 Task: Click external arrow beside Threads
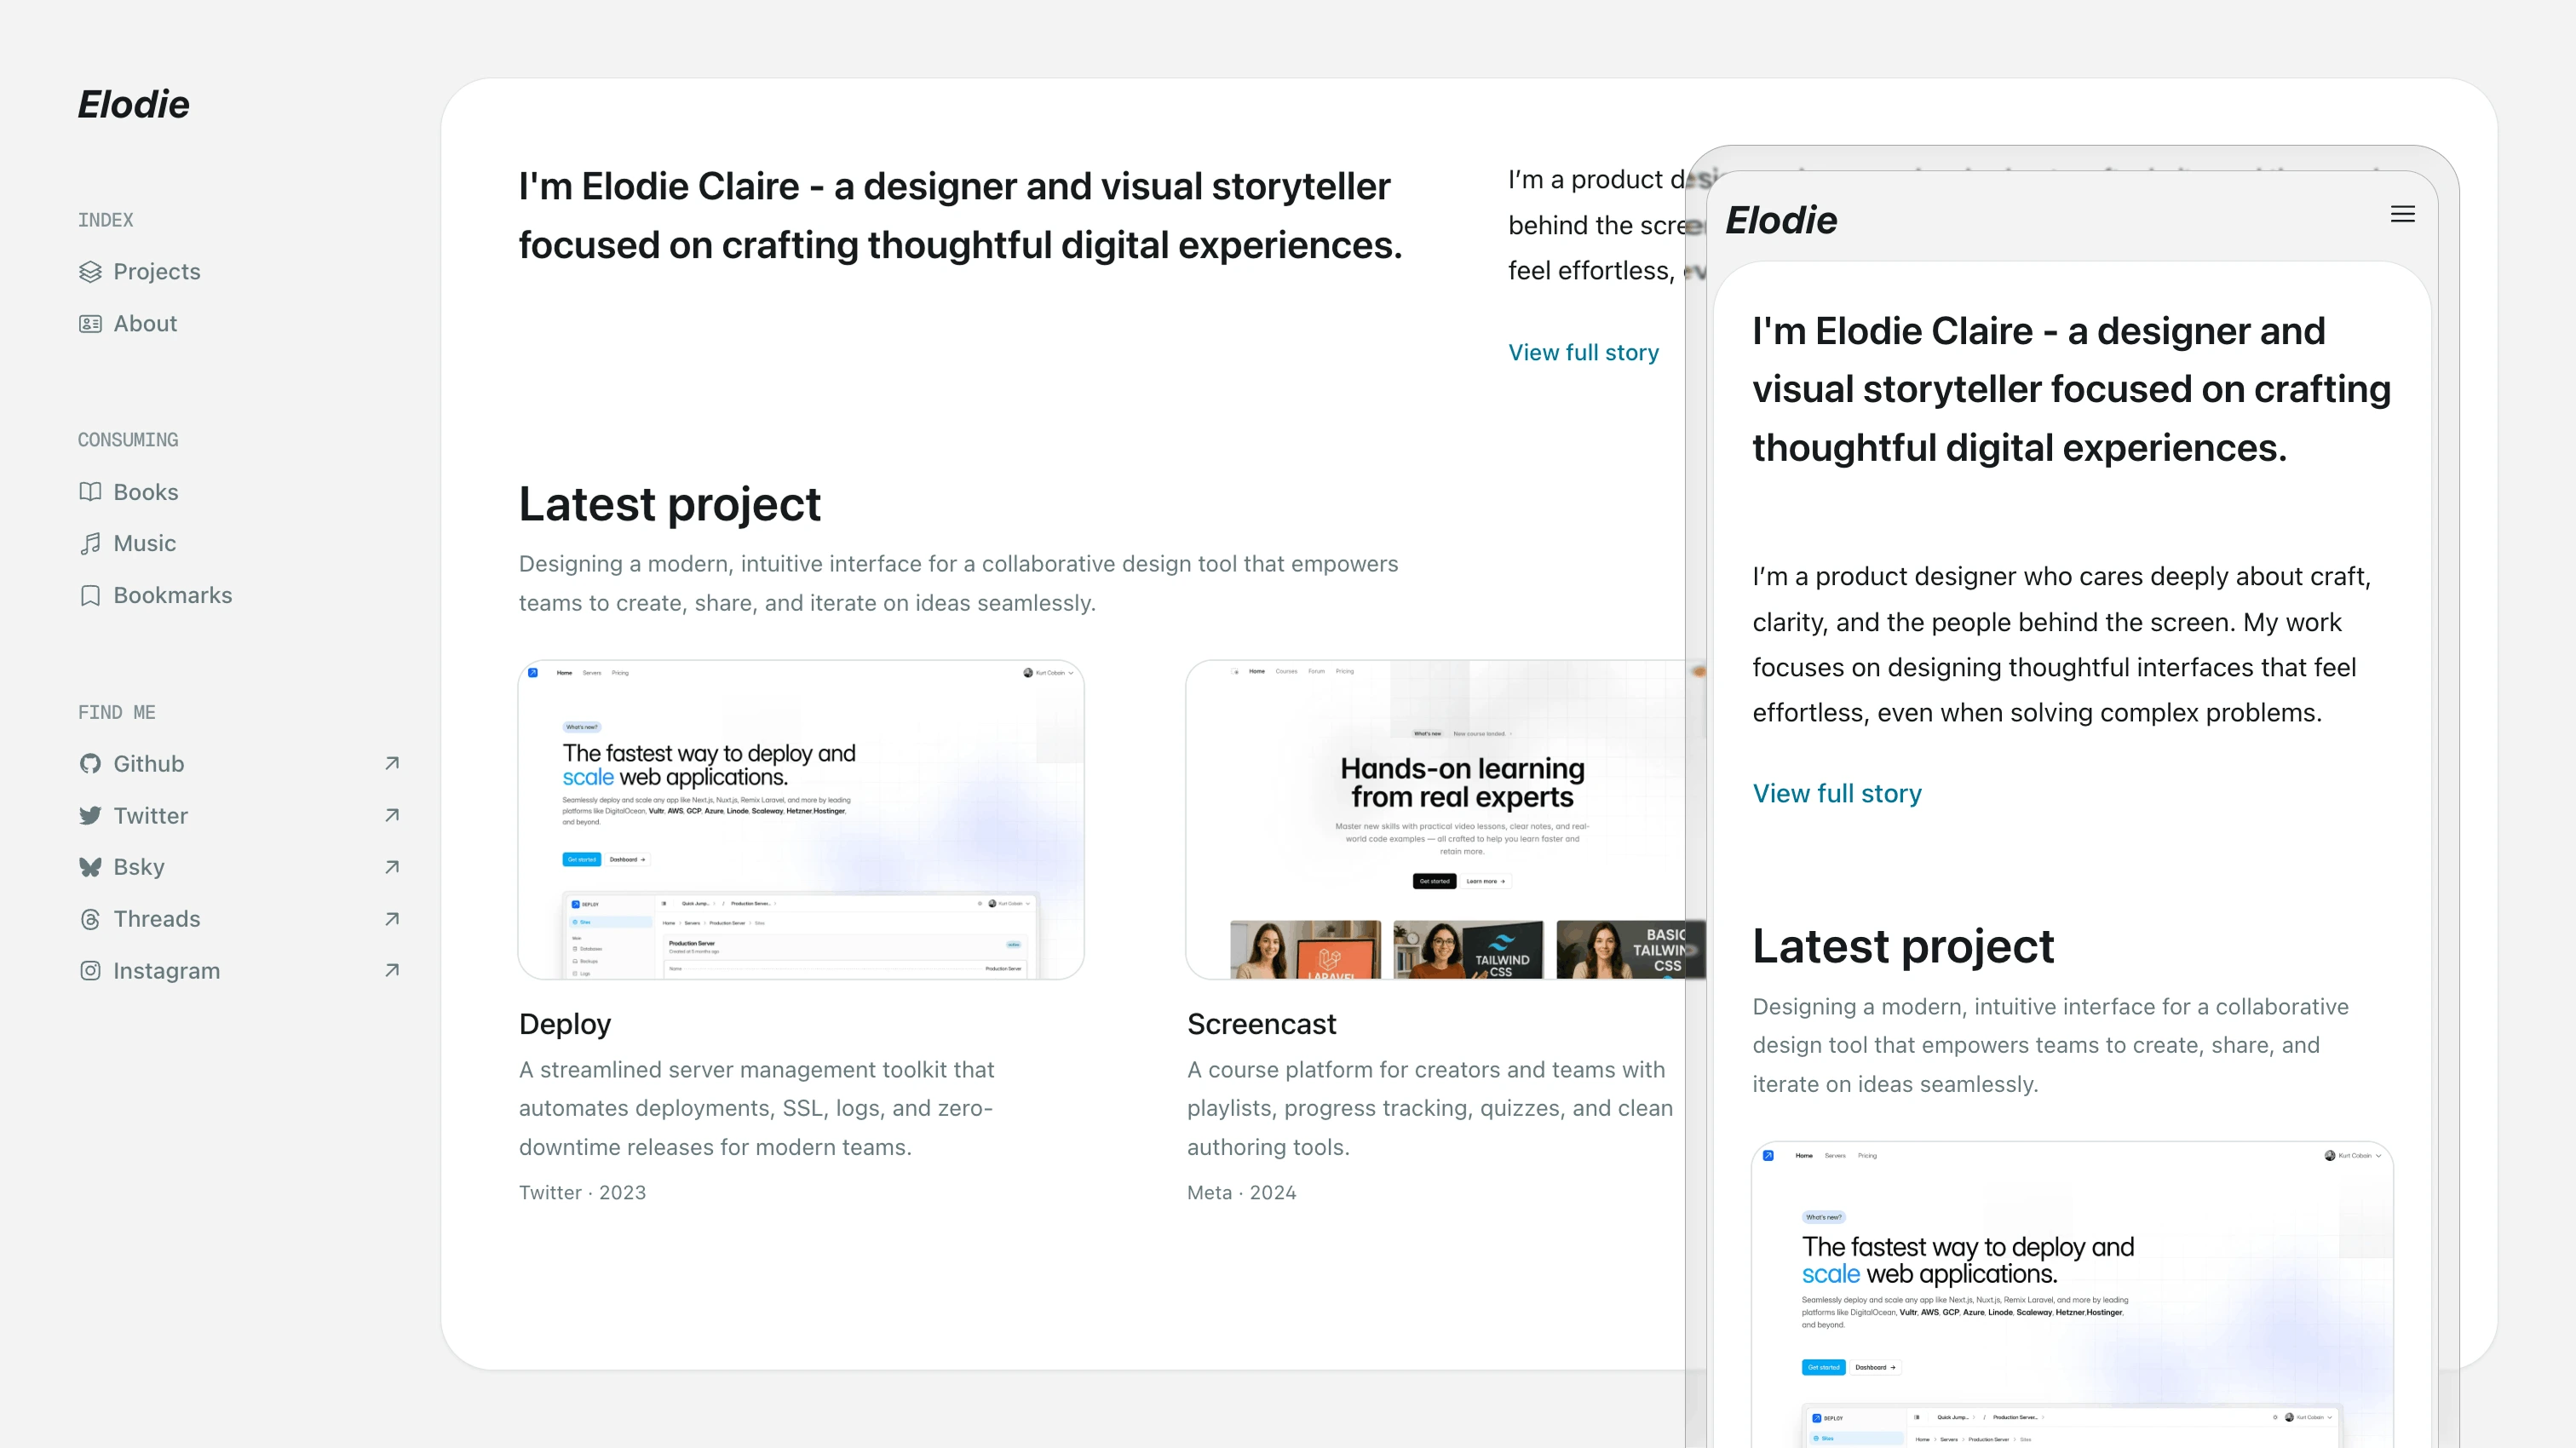[x=392, y=919]
